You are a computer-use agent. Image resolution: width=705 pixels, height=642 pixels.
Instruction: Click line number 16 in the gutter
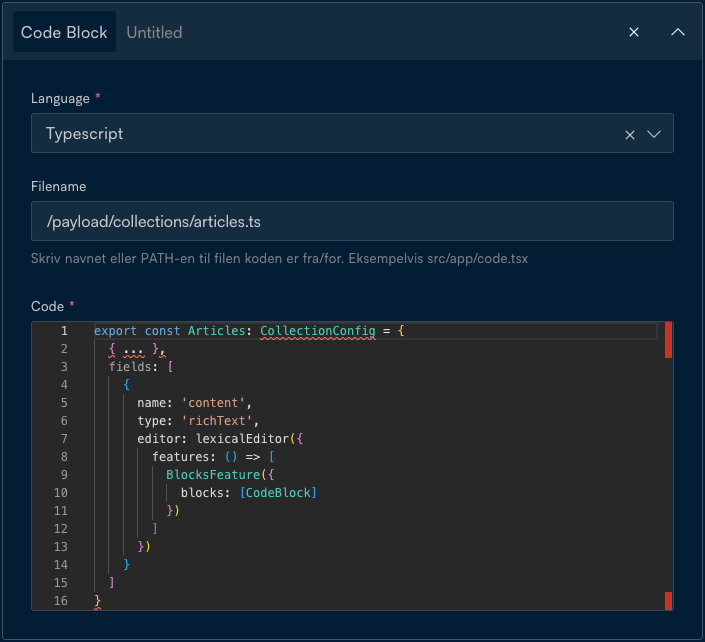(x=61, y=601)
